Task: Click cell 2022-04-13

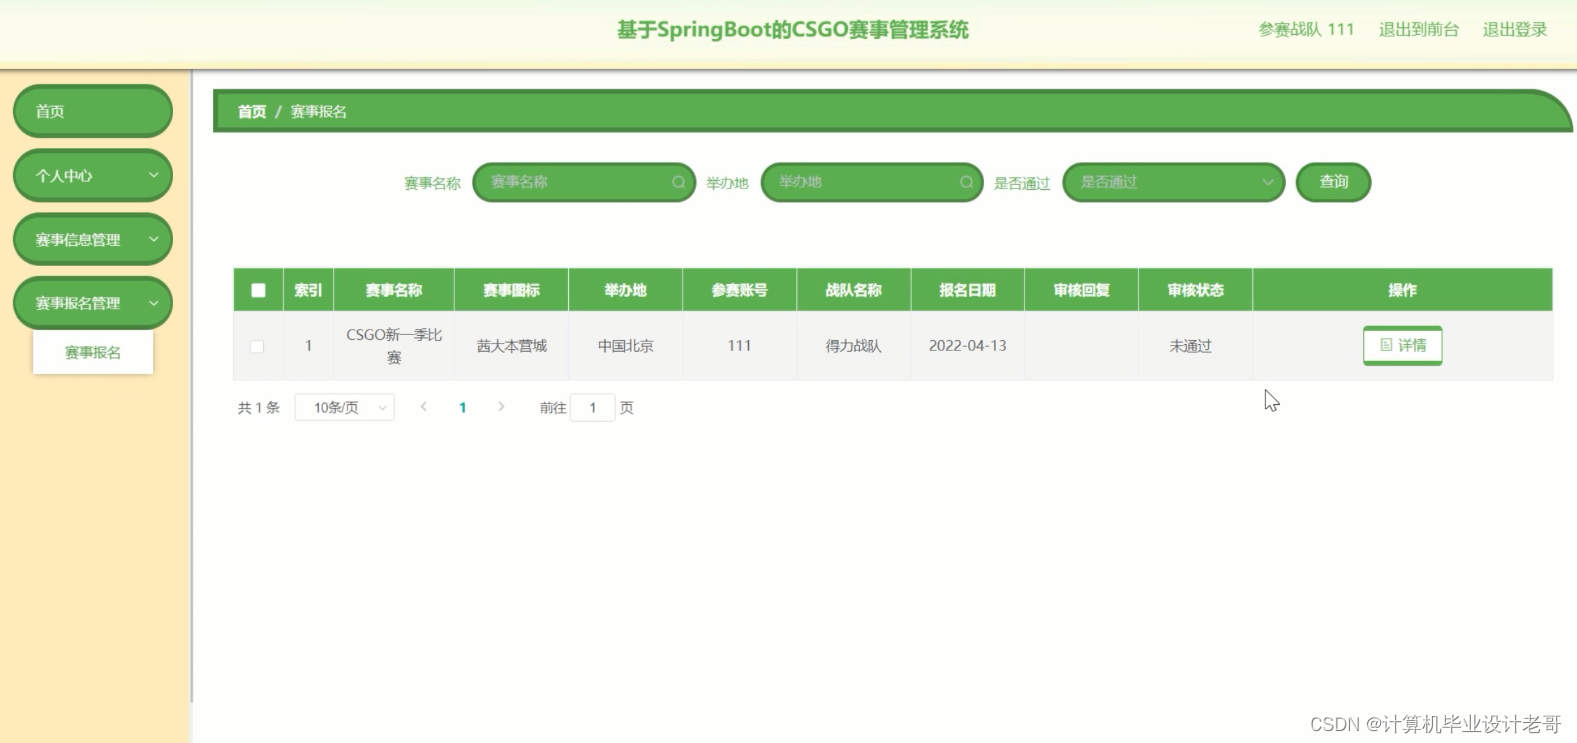Action: click(967, 346)
